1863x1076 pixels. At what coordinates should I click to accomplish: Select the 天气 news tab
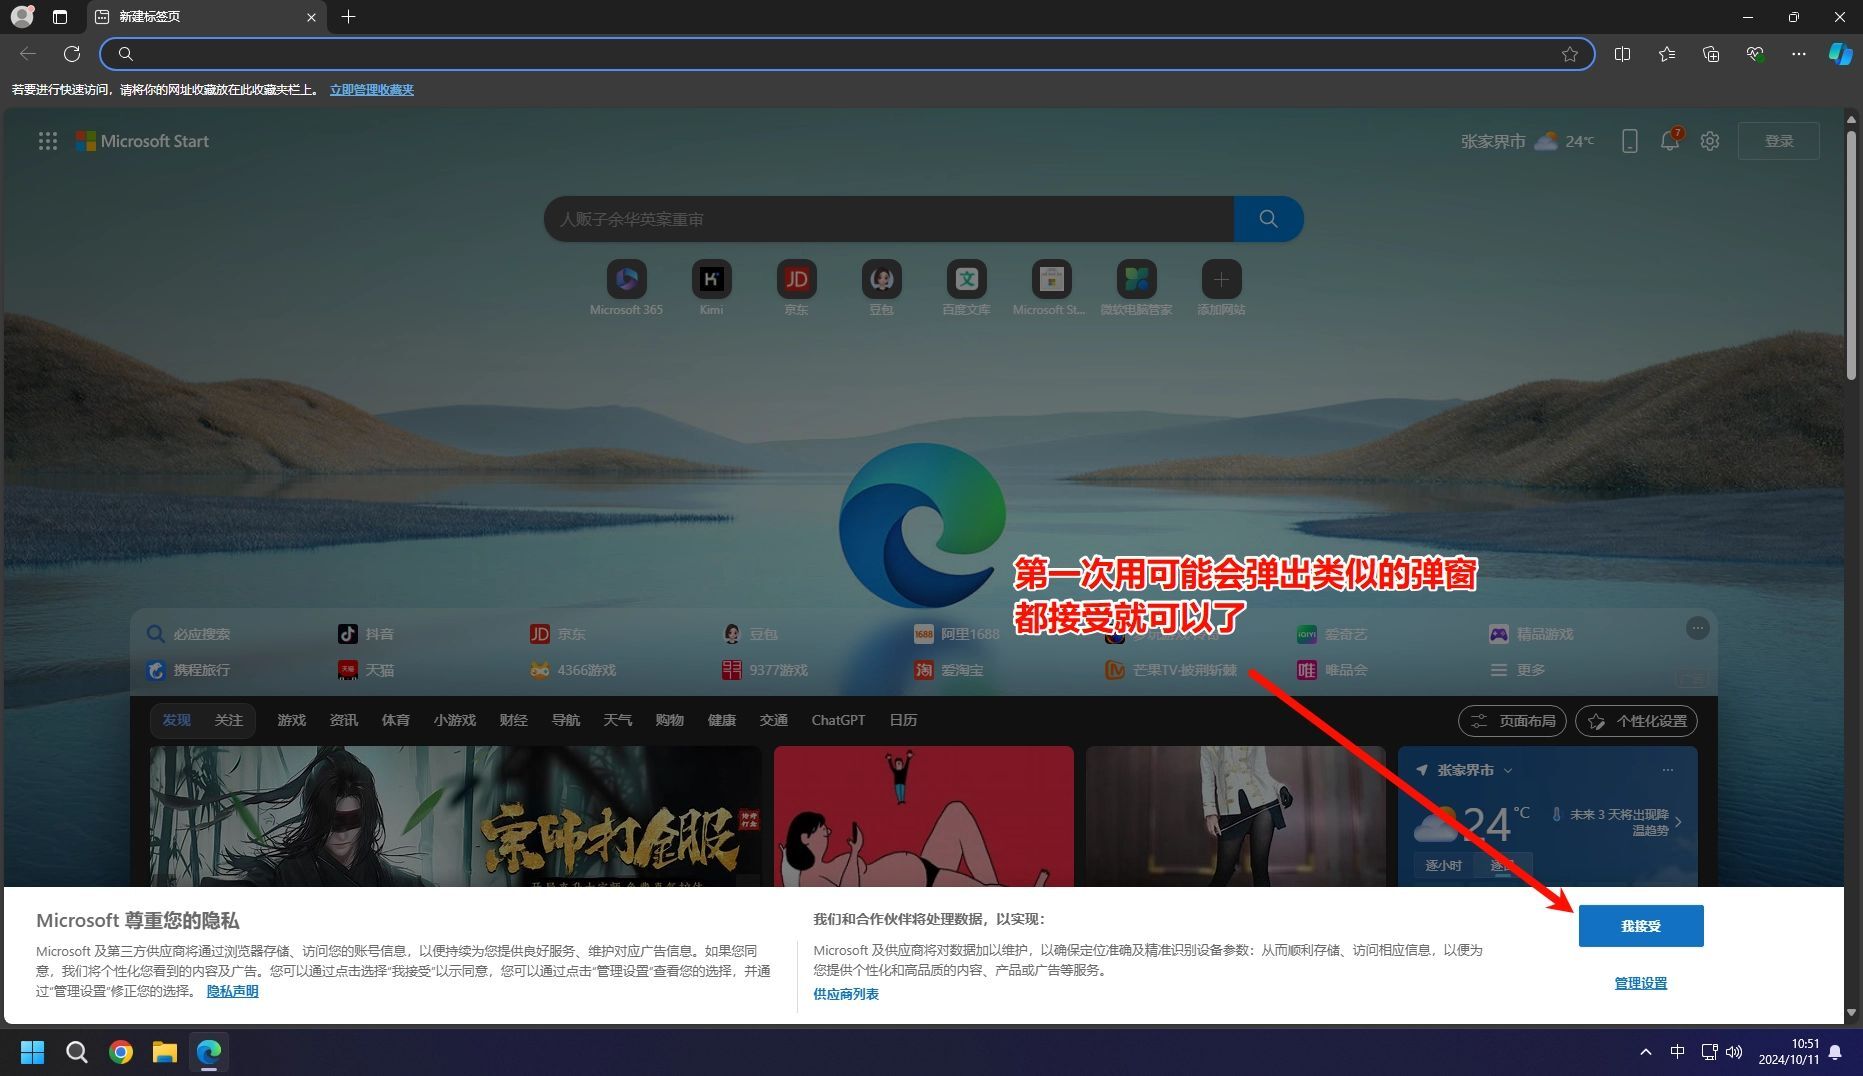click(x=617, y=720)
